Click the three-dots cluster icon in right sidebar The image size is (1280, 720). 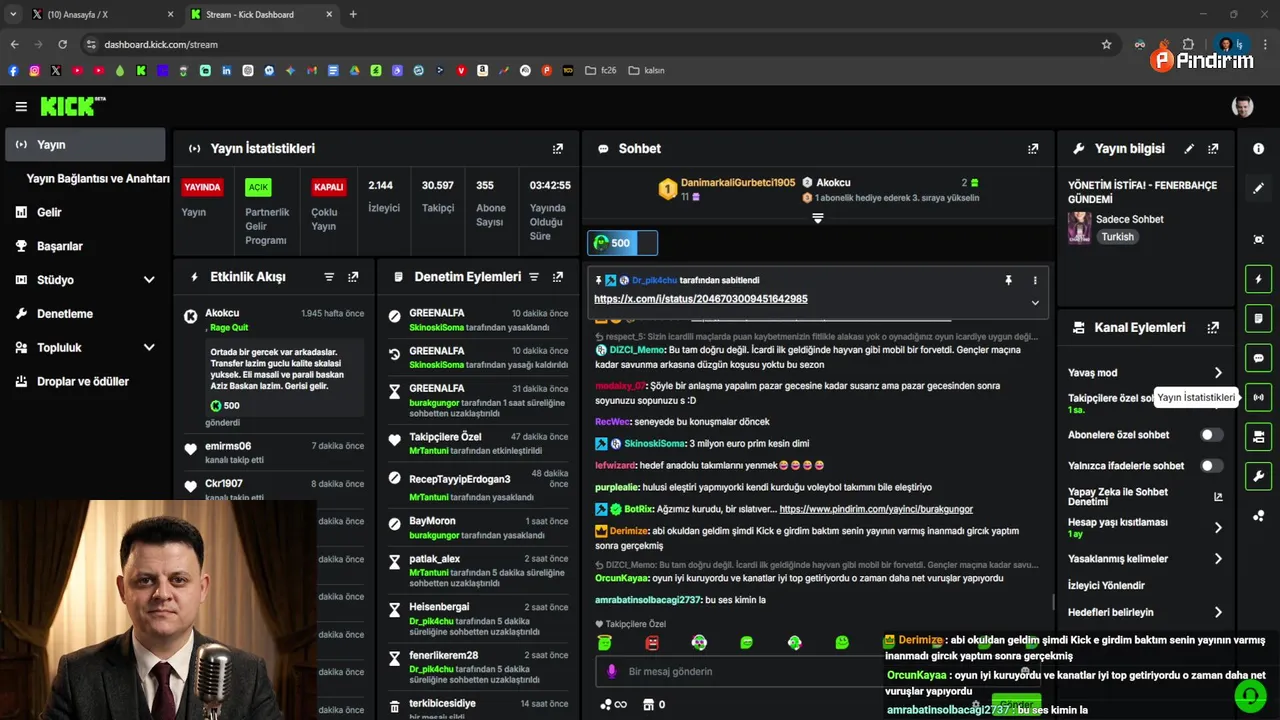click(1258, 516)
